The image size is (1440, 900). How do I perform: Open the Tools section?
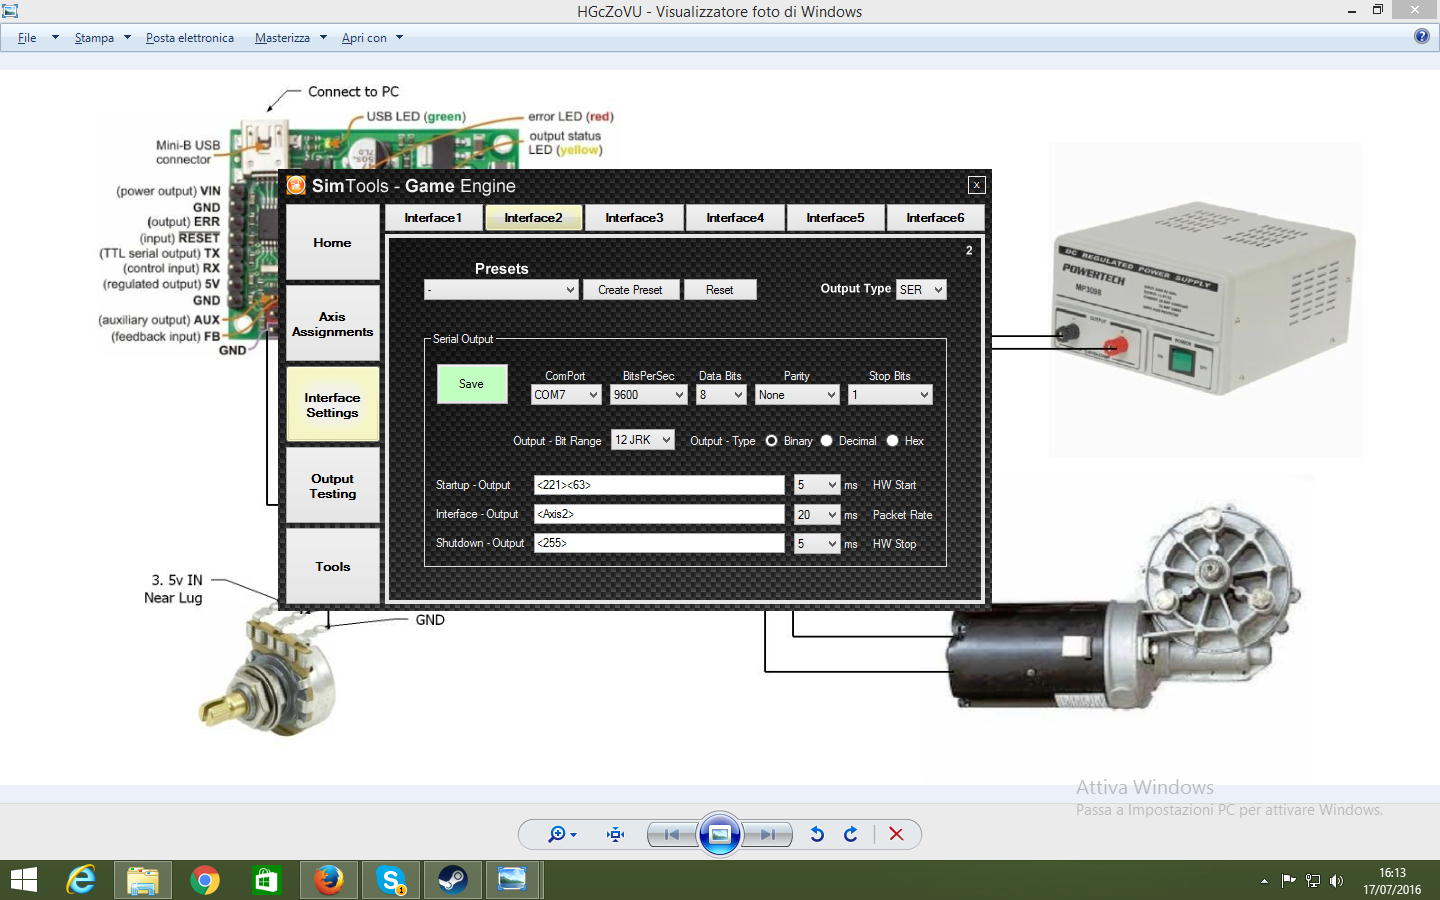click(333, 566)
